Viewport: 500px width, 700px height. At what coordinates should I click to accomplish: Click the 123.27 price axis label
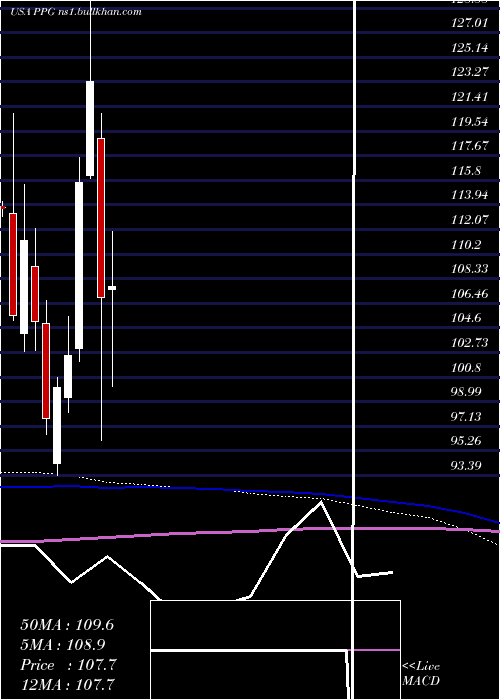pyautogui.click(x=469, y=72)
